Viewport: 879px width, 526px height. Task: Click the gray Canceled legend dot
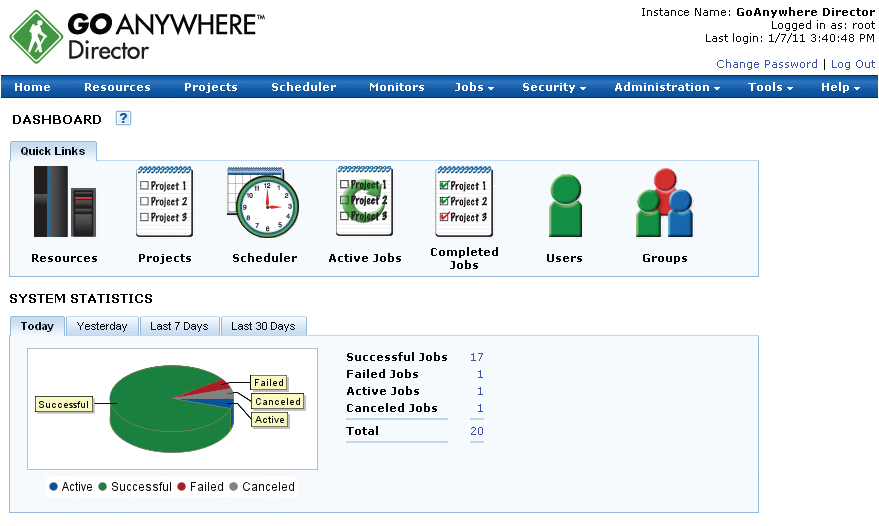point(234,487)
